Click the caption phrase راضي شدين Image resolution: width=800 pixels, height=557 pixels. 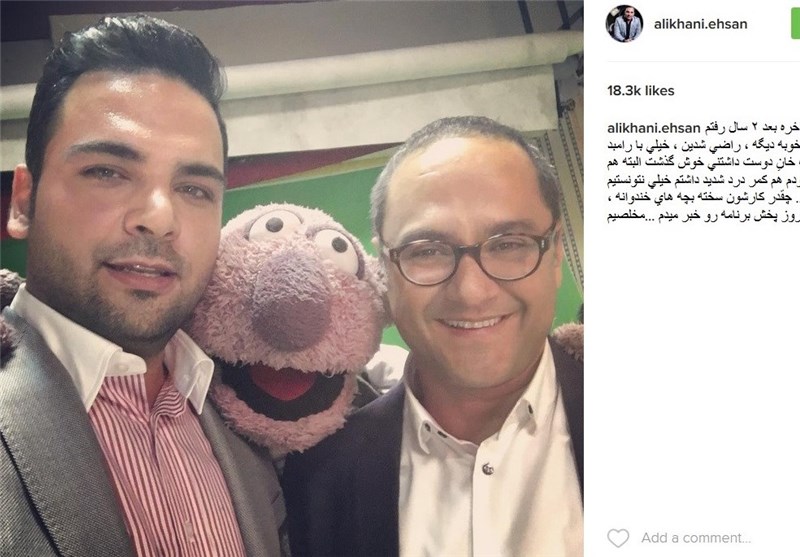[706, 145]
